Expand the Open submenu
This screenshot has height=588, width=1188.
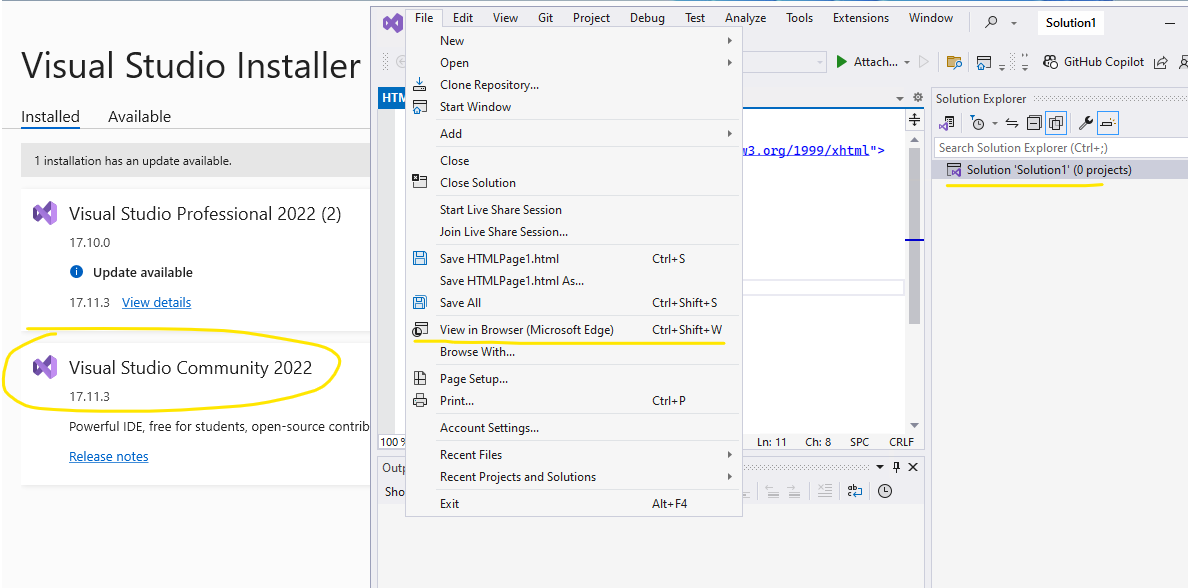click(730, 62)
